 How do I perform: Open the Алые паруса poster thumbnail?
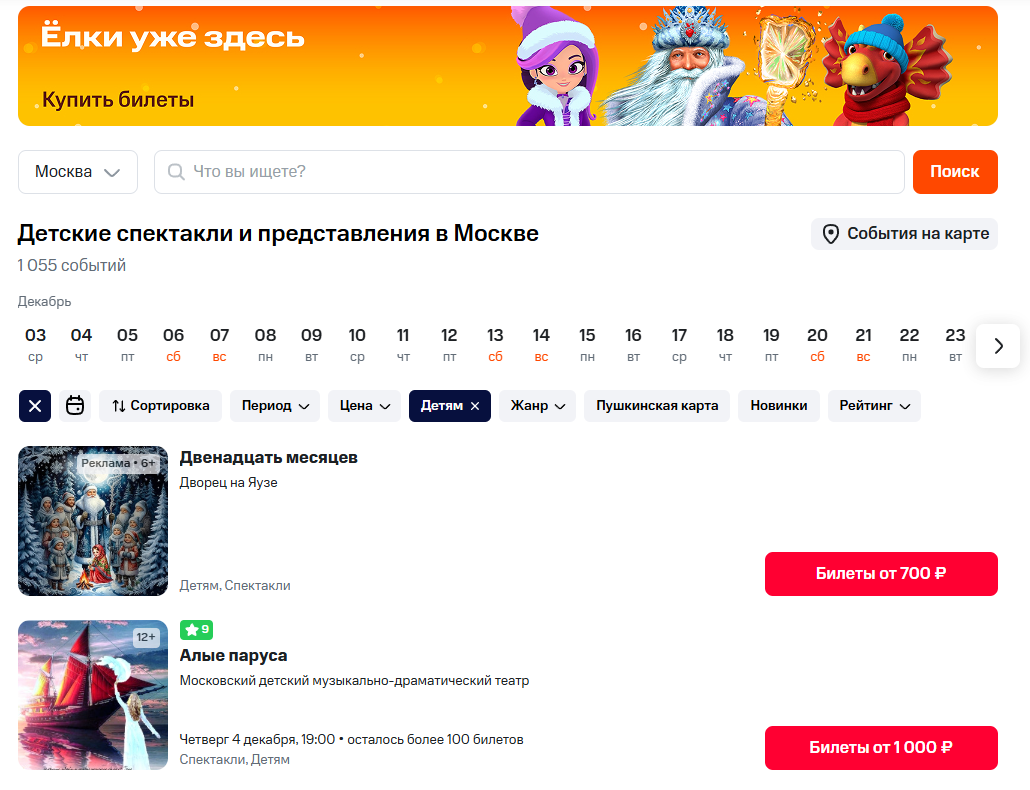(93, 695)
